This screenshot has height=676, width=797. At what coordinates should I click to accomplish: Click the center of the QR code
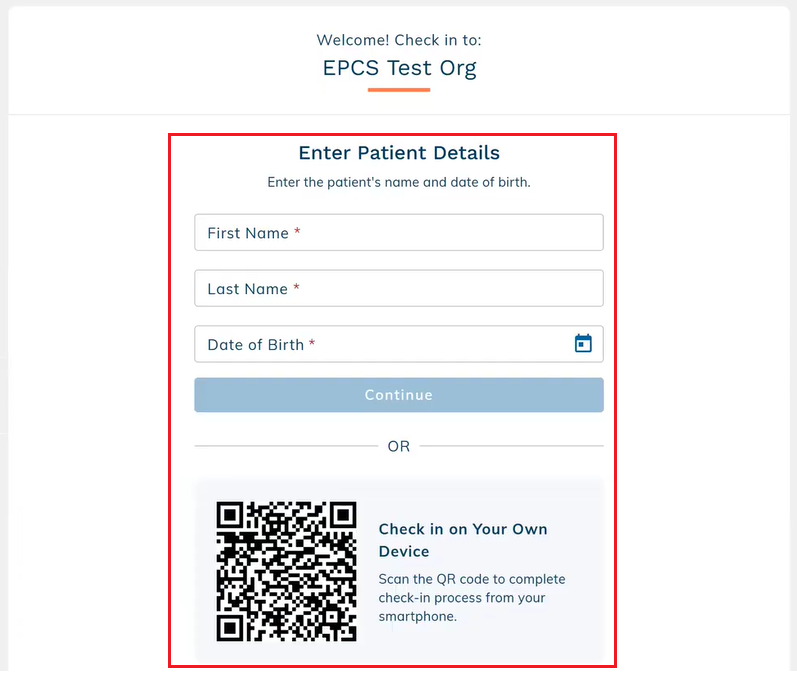point(286,571)
